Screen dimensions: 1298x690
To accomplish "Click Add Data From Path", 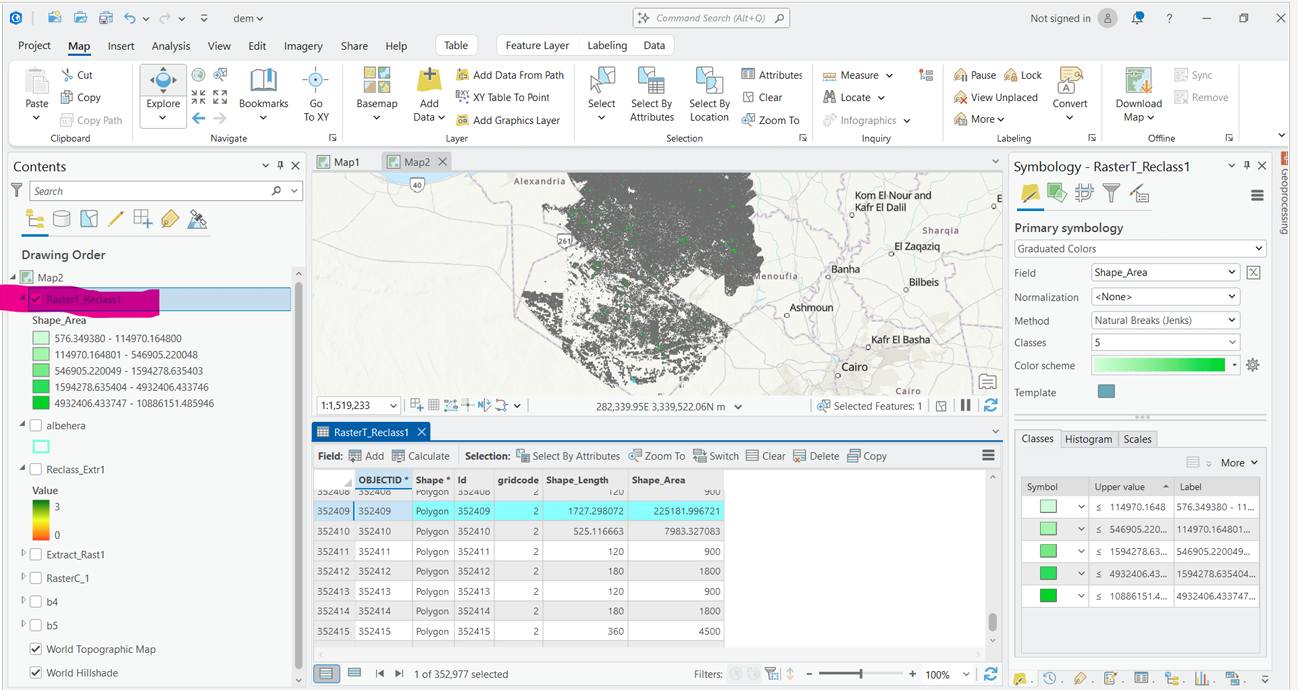I will pyautogui.click(x=510, y=75).
